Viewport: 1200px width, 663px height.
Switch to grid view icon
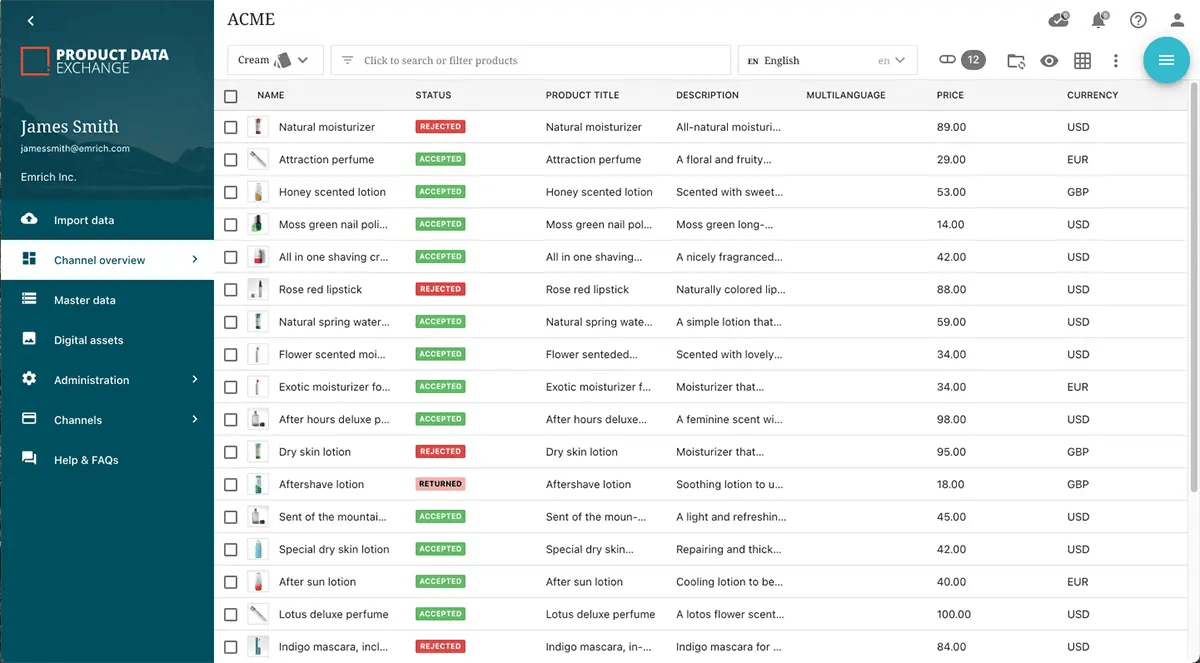click(1082, 61)
